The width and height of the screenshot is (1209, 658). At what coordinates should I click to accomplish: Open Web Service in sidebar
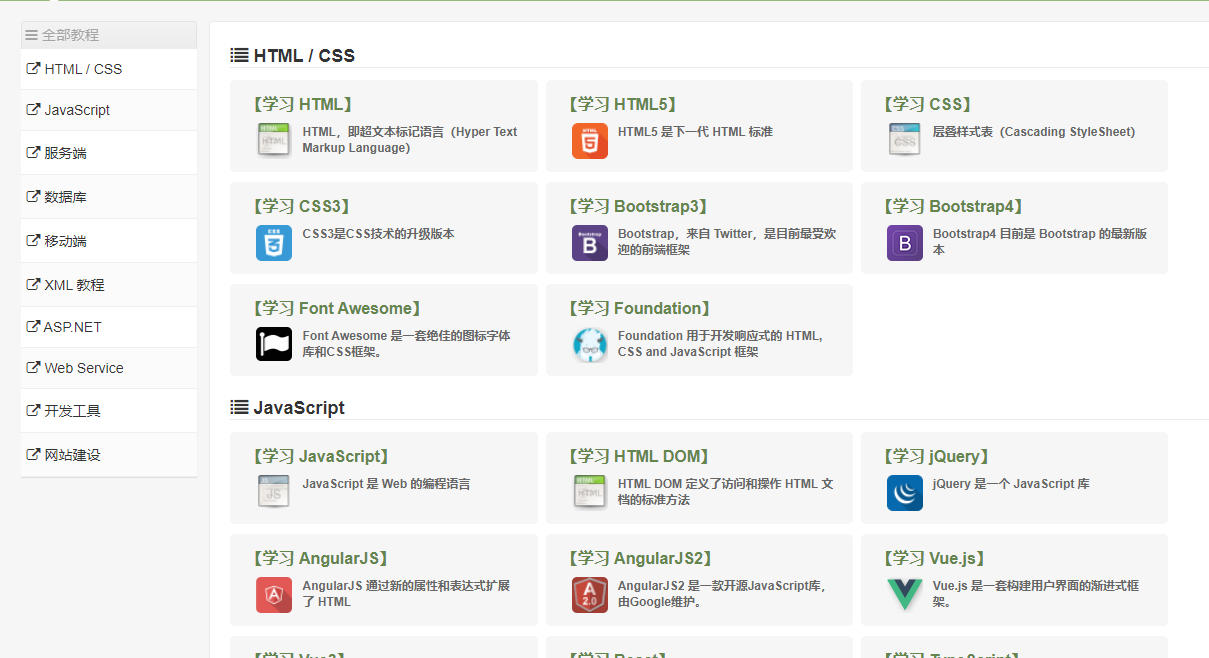tap(109, 368)
